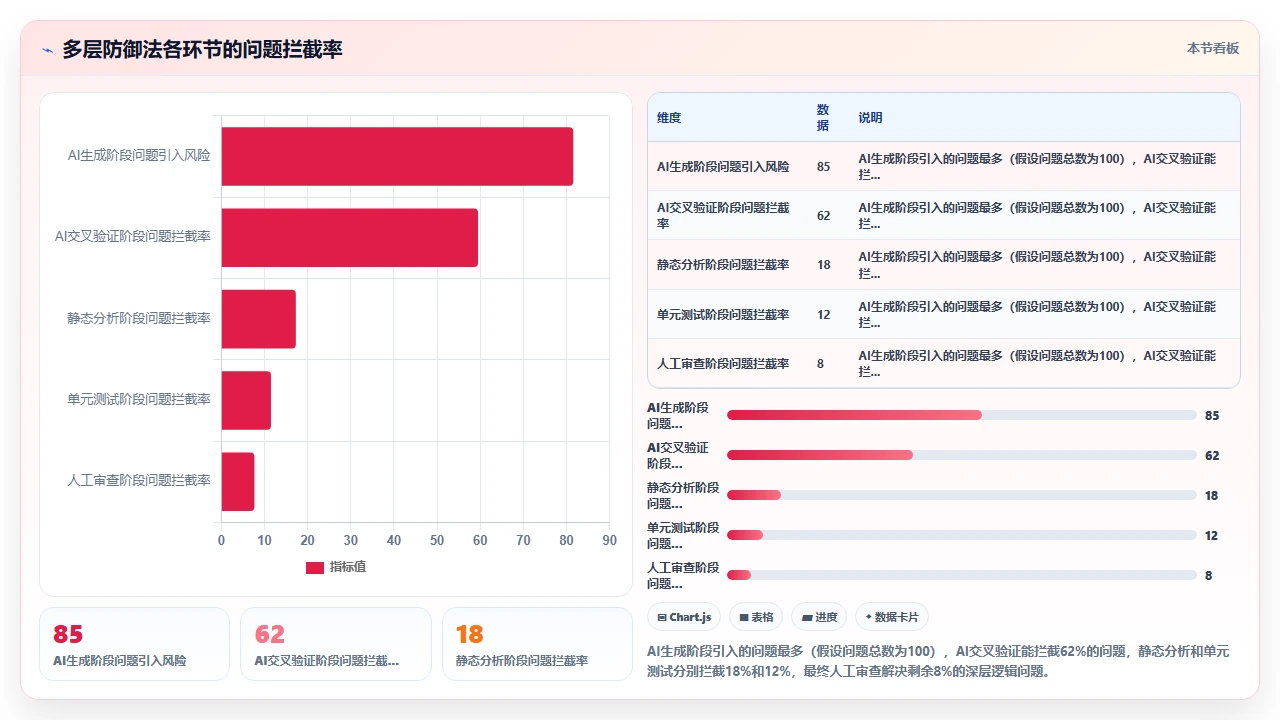Viewport: 1280px width, 720px height.
Task: Select table cell 静态分析阶段问题拦截率
Action: tap(723, 265)
